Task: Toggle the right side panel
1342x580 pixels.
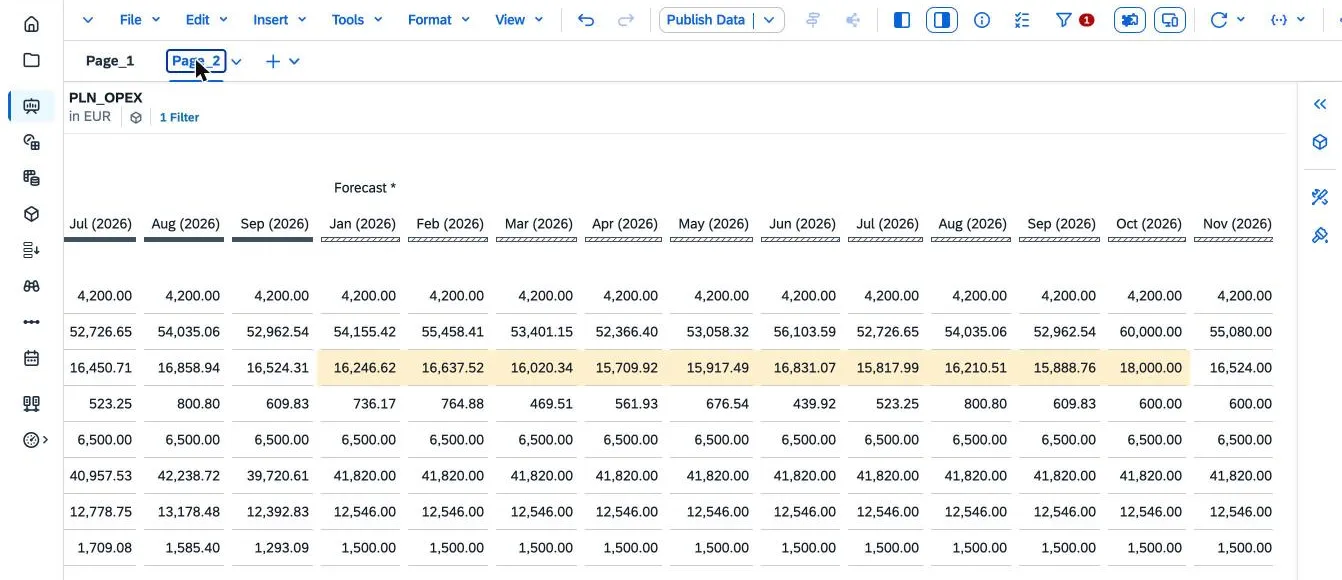Action: 942,20
